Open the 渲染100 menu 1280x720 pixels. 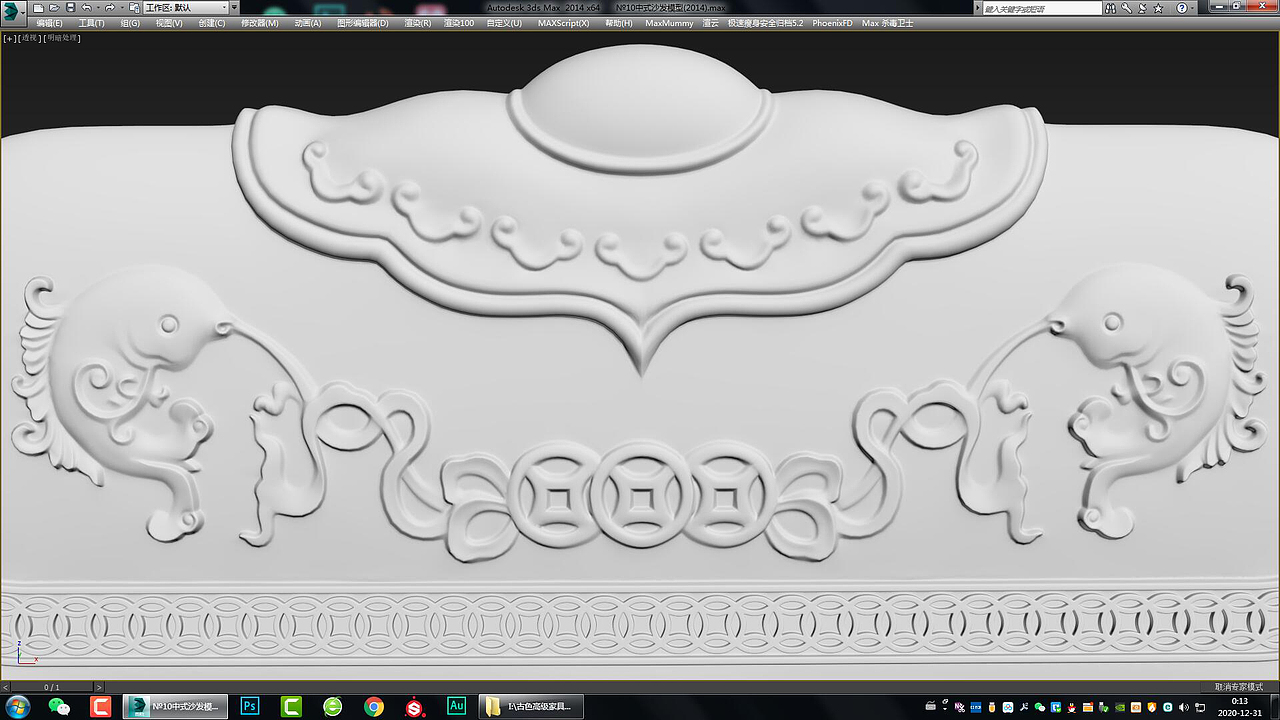pyautogui.click(x=459, y=23)
